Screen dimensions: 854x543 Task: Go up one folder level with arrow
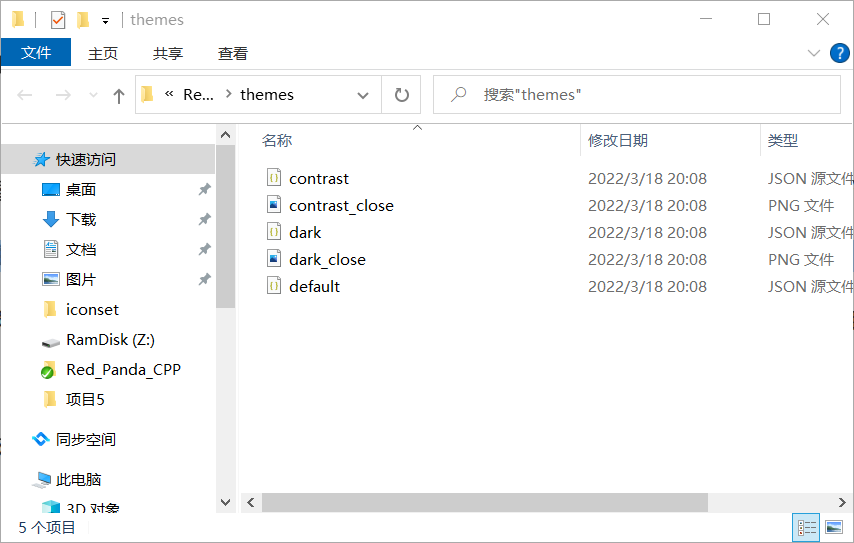(x=118, y=95)
